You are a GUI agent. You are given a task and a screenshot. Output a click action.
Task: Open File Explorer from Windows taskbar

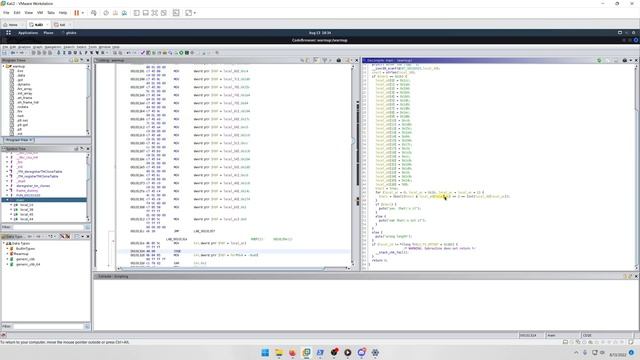279,352
